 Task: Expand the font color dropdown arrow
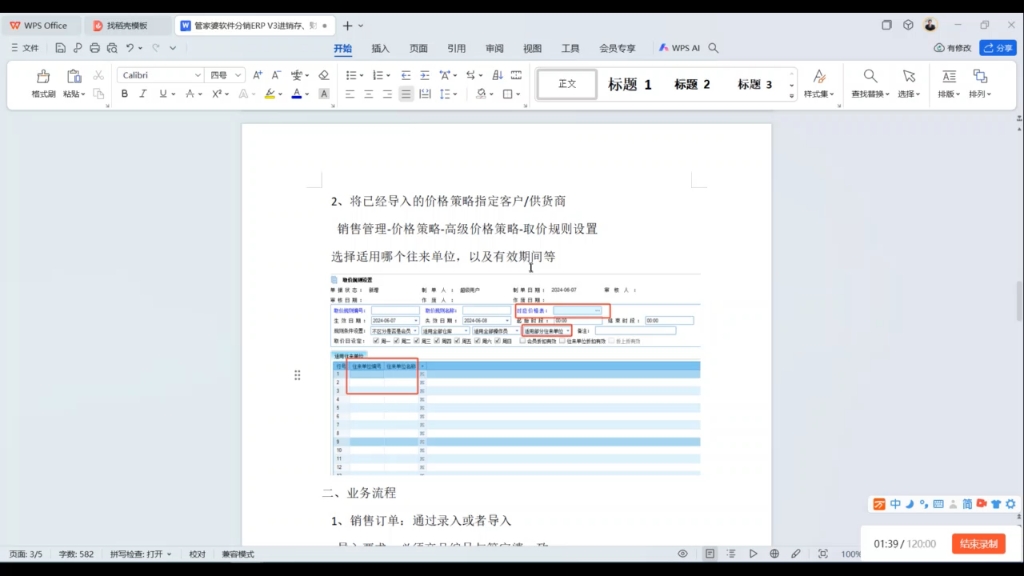[x=305, y=93]
